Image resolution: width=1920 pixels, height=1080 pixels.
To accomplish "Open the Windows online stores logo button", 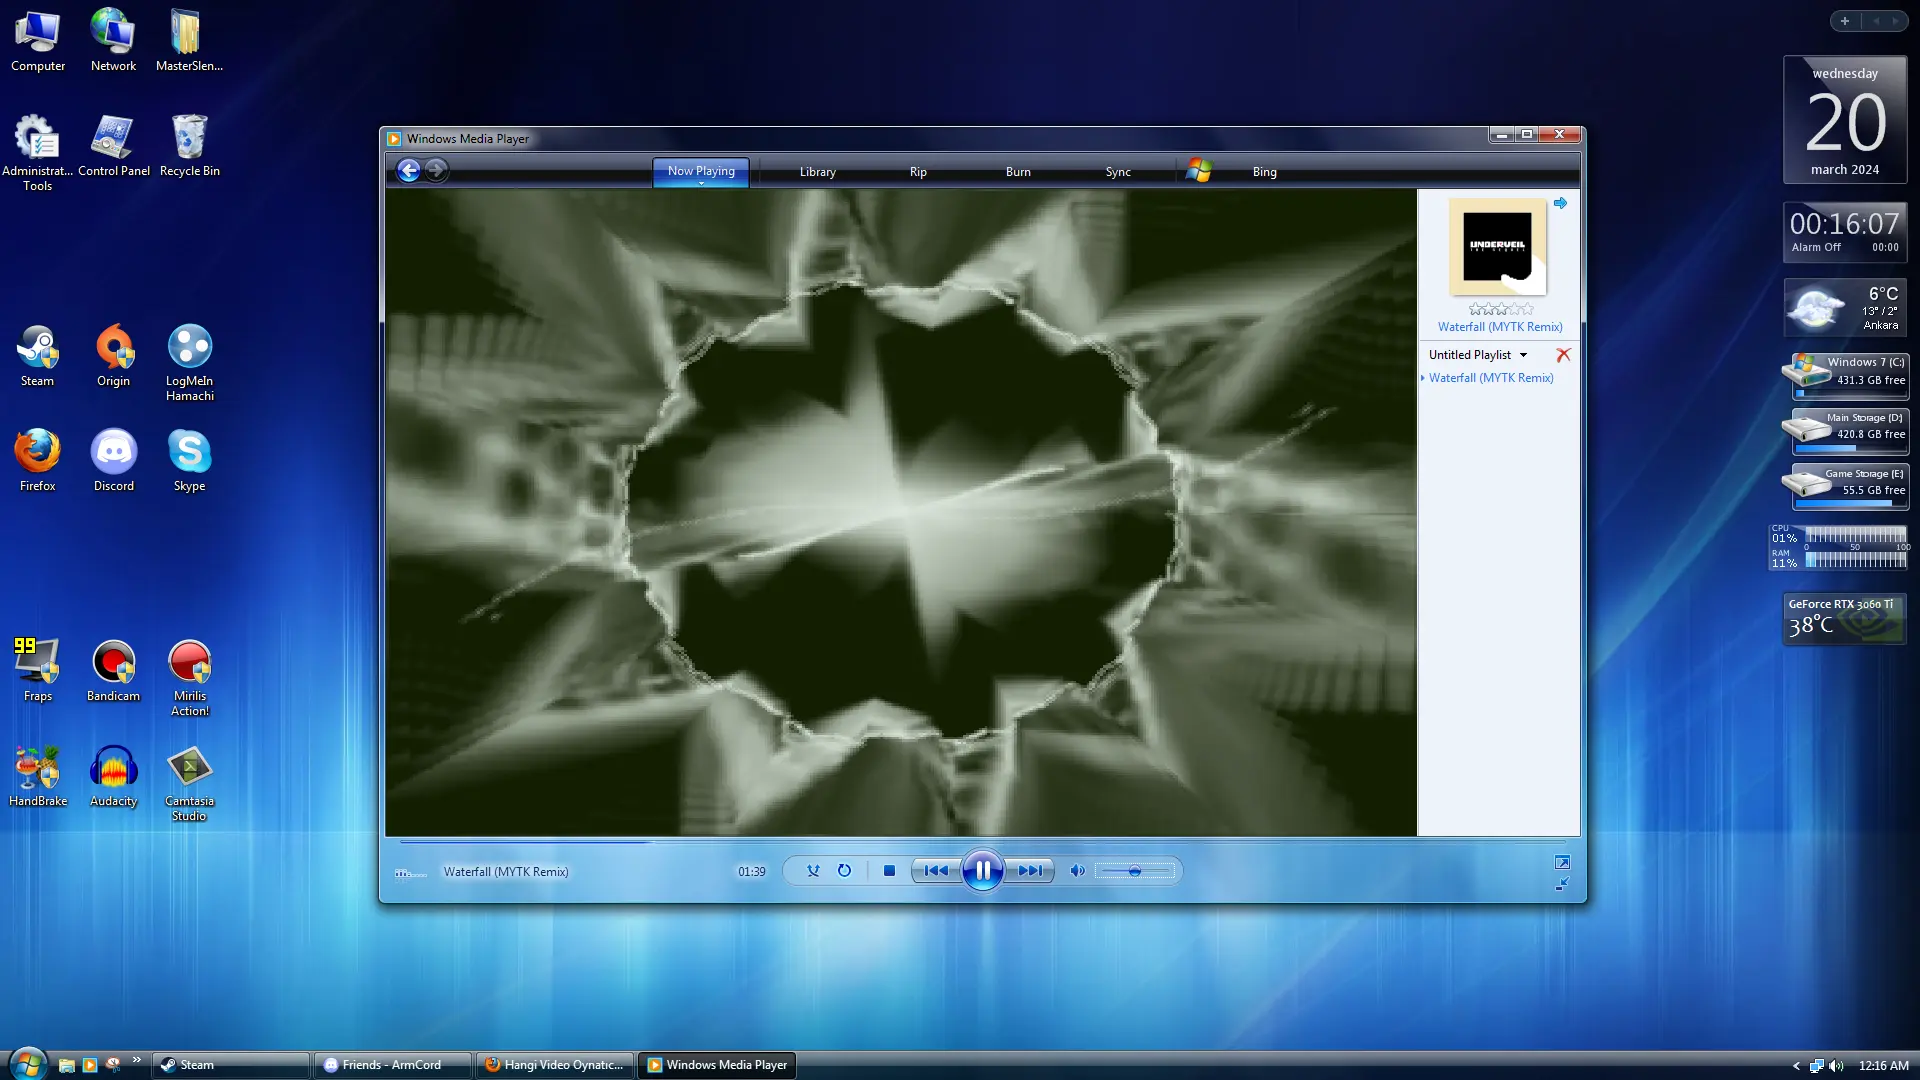I will pos(1199,171).
